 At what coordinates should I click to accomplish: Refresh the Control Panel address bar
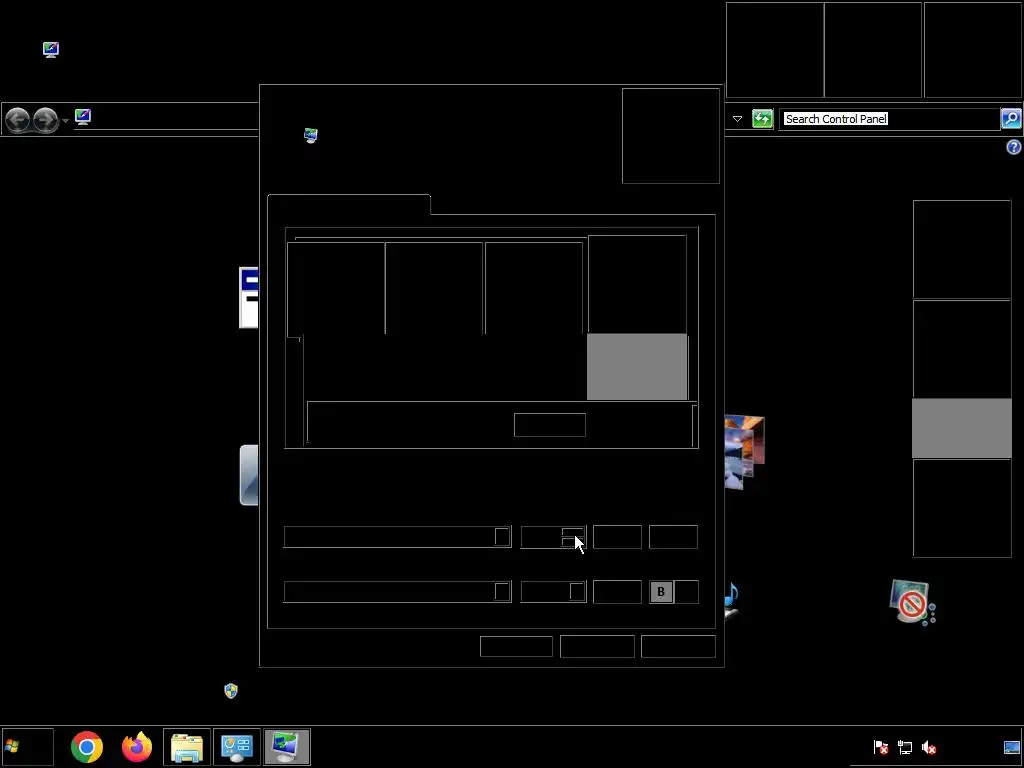(762, 119)
